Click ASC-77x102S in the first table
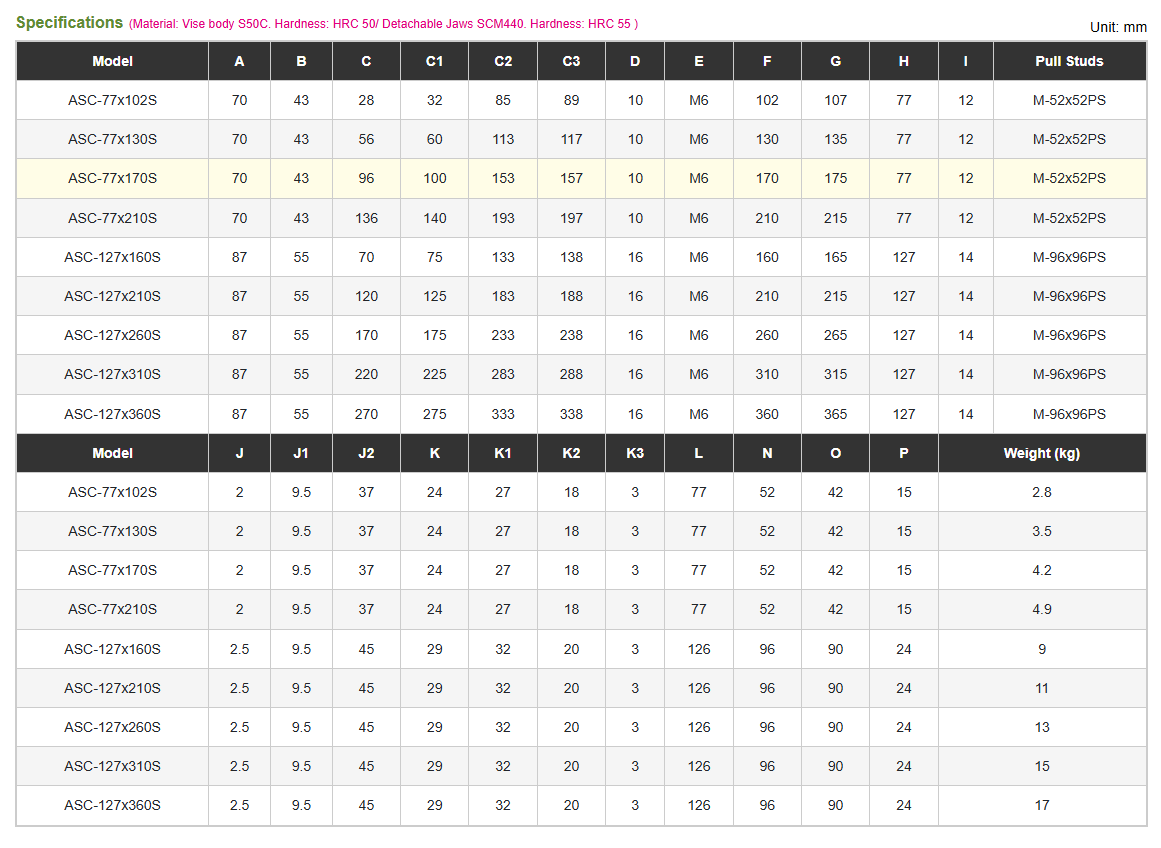The width and height of the screenshot is (1161, 848). click(x=113, y=100)
